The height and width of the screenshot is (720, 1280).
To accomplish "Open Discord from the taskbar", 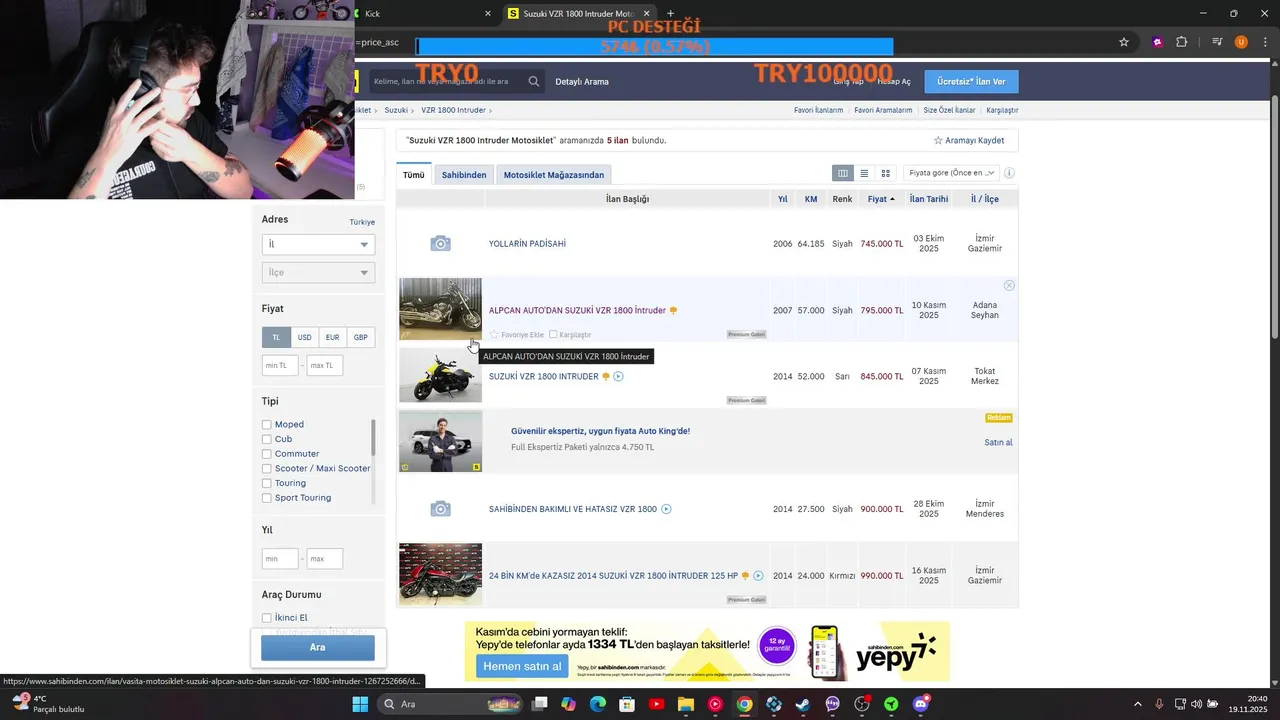I will 920,704.
